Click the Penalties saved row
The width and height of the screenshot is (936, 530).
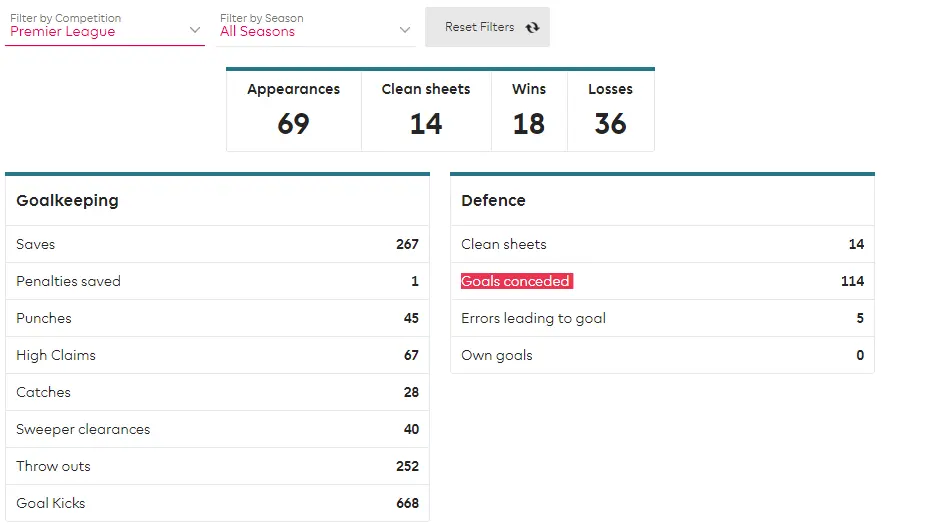217,281
